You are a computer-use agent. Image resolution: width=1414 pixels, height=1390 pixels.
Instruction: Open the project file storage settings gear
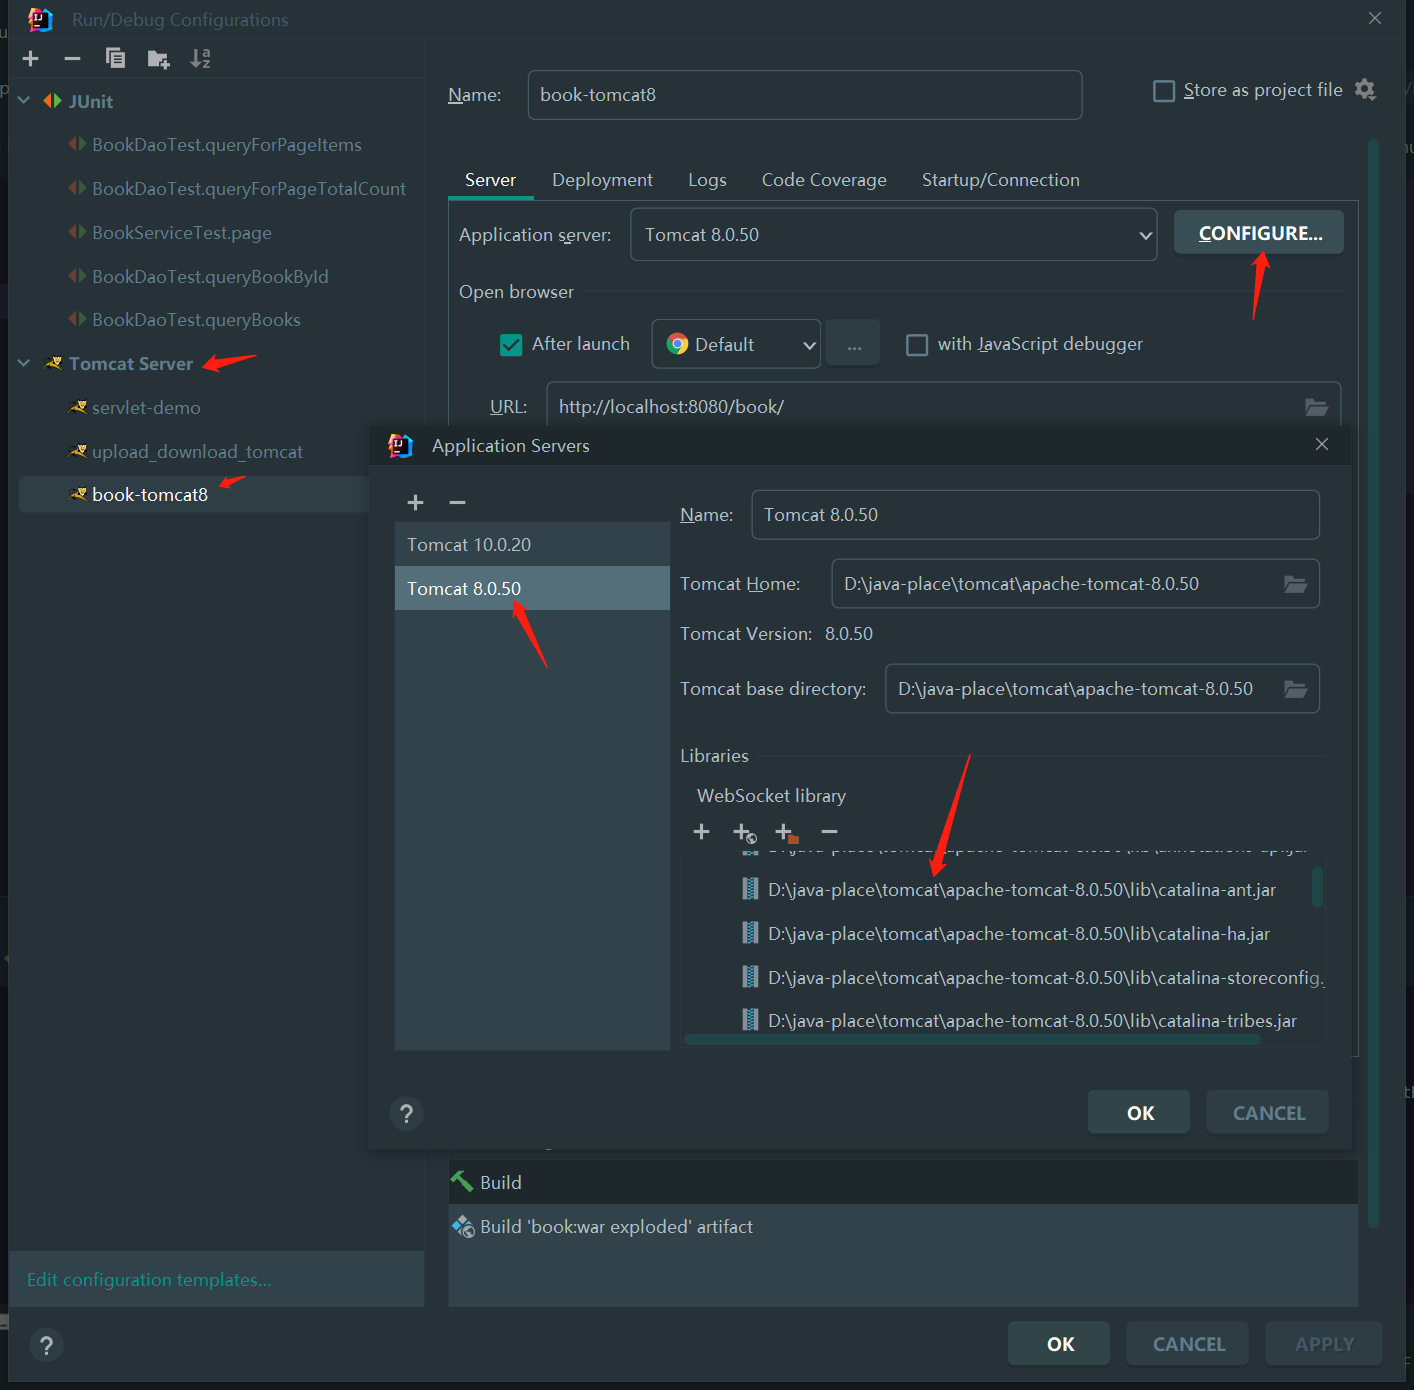tap(1365, 90)
